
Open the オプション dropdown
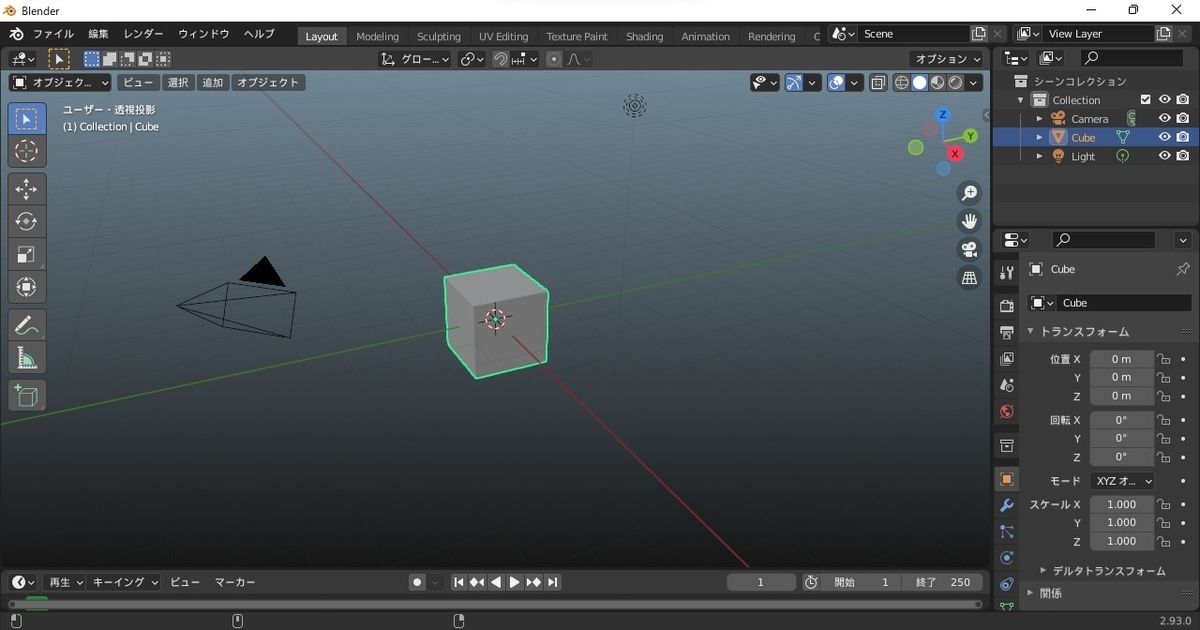coord(948,59)
